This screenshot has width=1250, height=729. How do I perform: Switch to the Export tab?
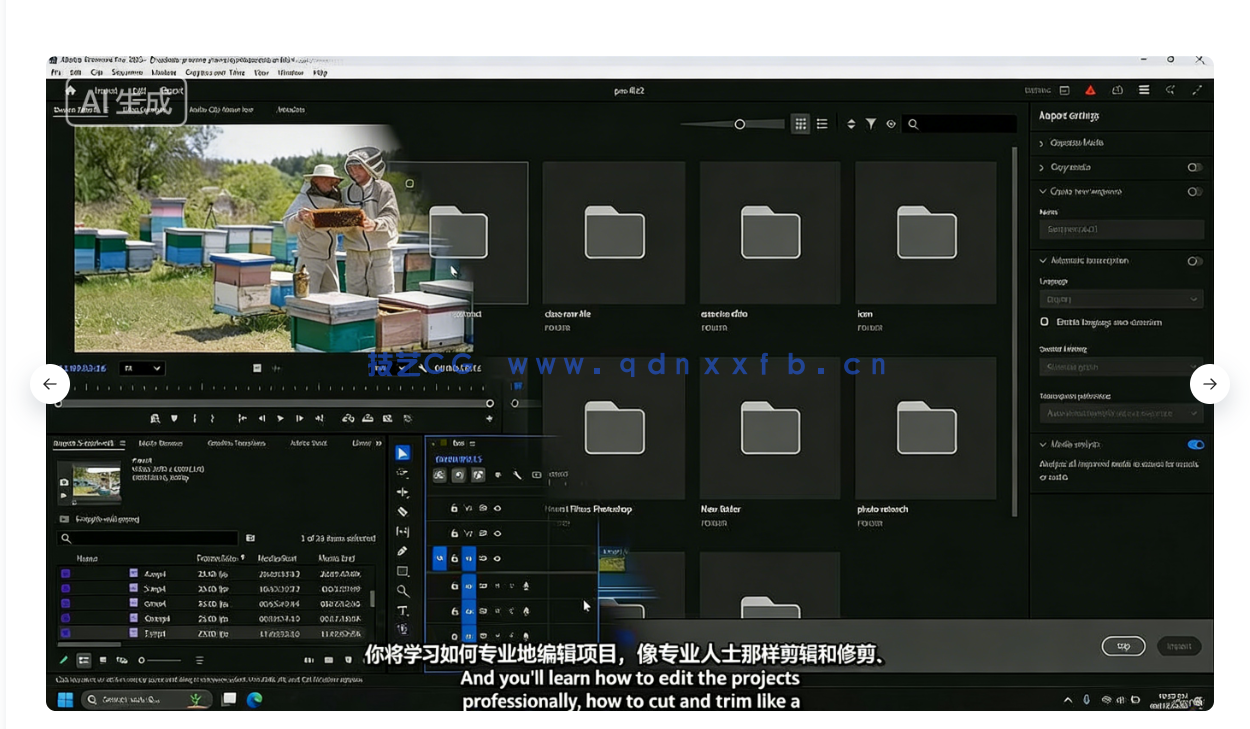[173, 90]
